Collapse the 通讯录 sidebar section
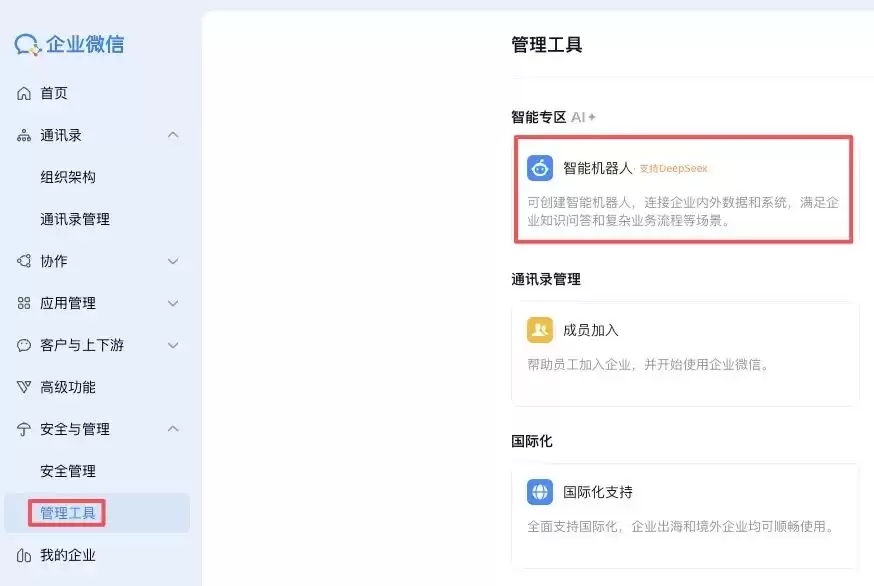This screenshot has height=586, width=874. pyautogui.click(x=173, y=135)
